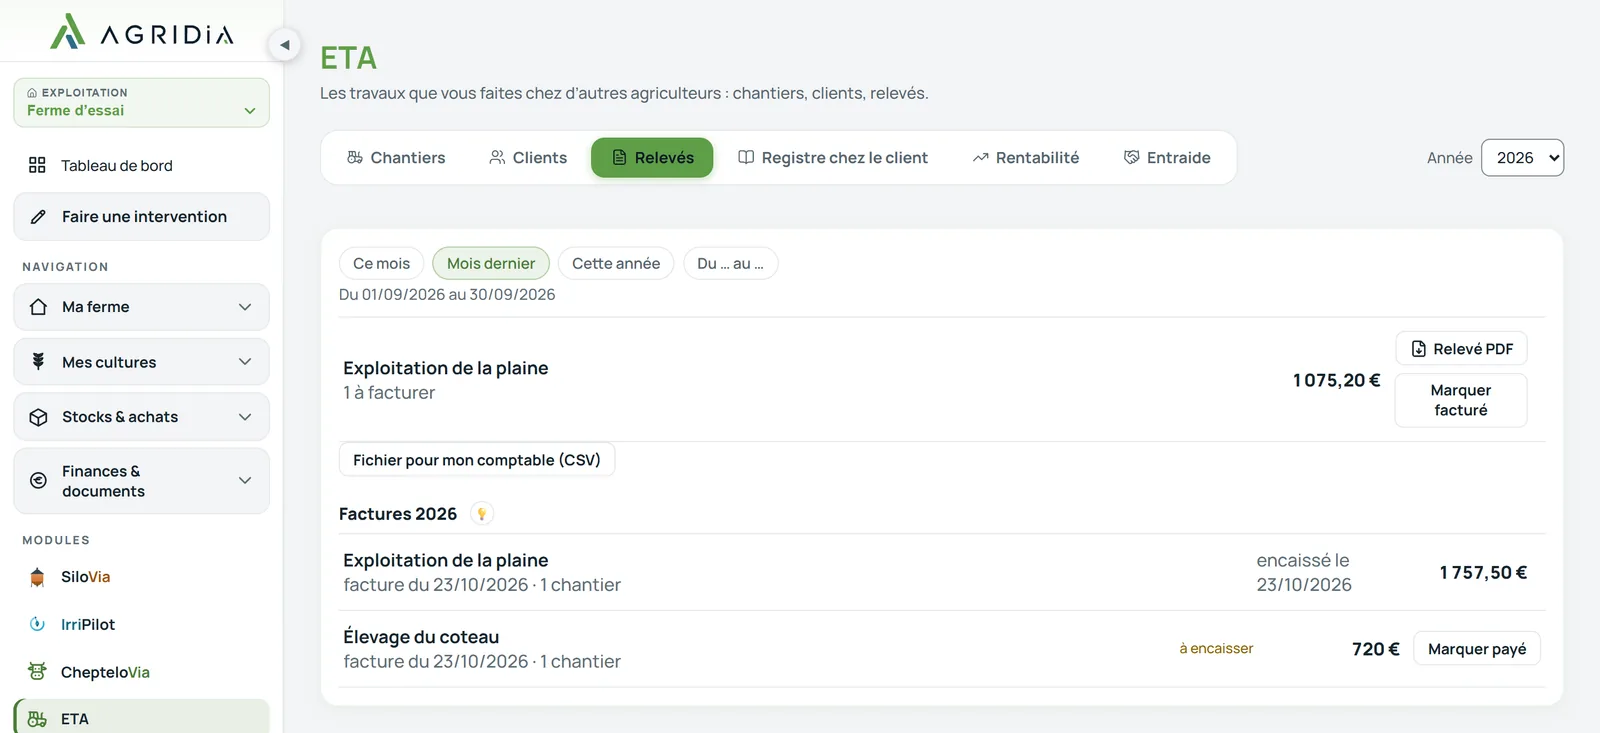Switch to the Chantiers tab

point(396,158)
